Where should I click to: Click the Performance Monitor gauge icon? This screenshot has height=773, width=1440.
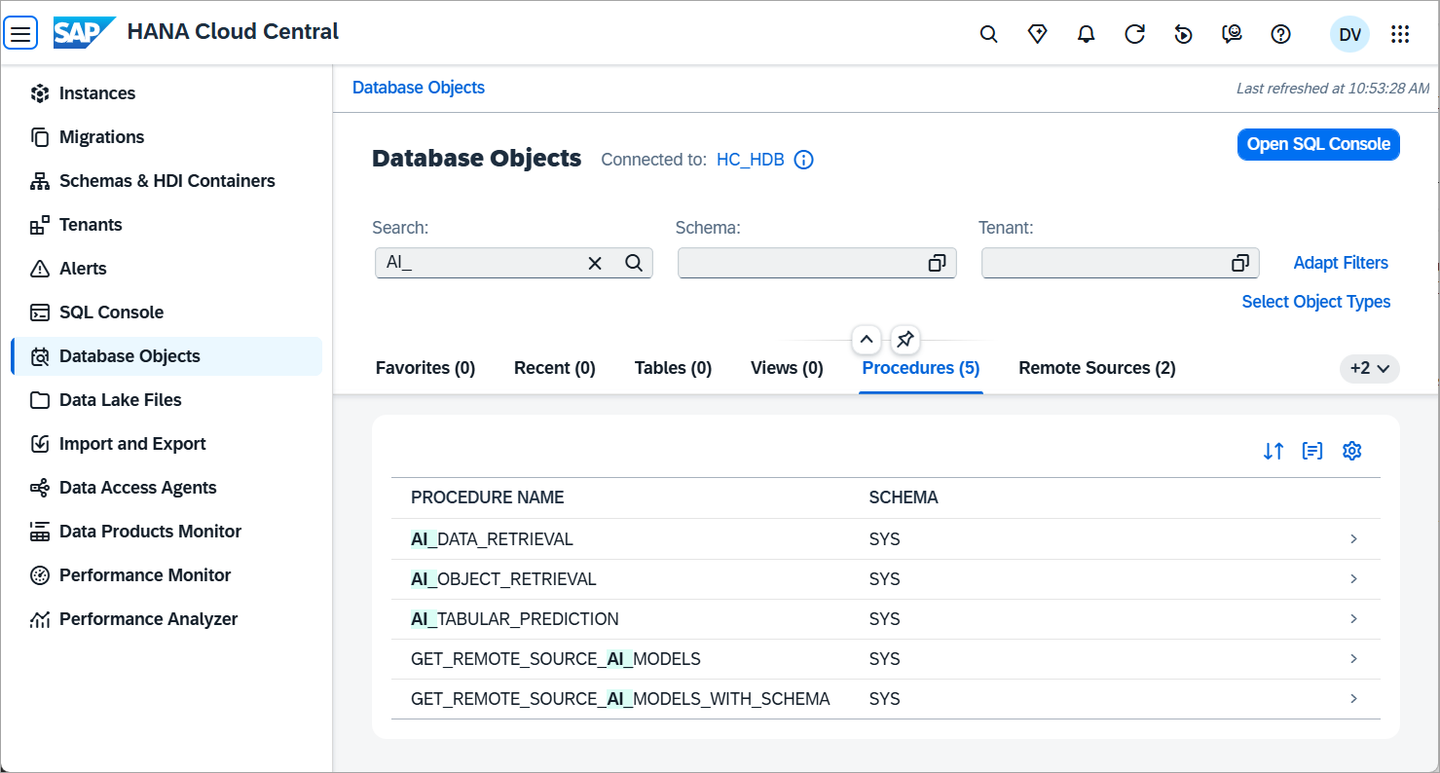(40, 575)
